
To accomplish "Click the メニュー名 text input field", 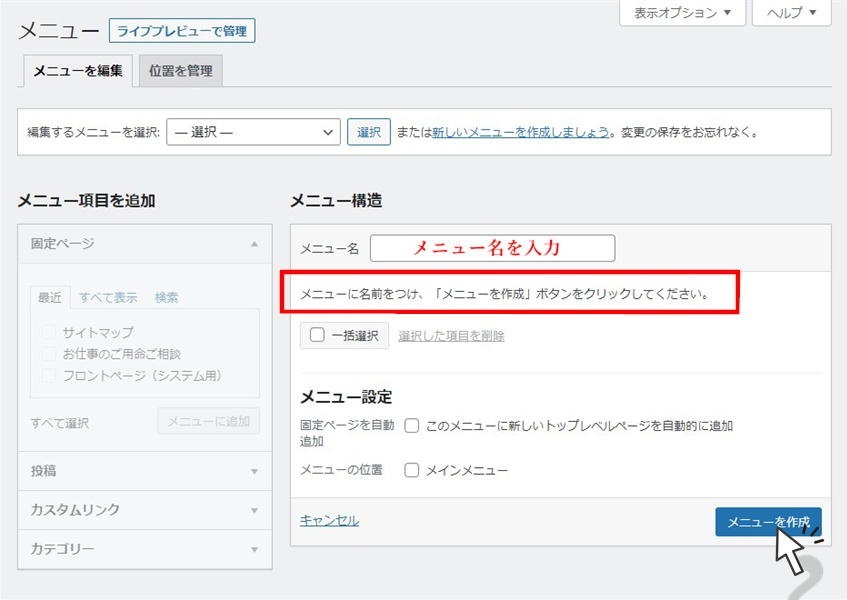I will pyautogui.click(x=492, y=248).
